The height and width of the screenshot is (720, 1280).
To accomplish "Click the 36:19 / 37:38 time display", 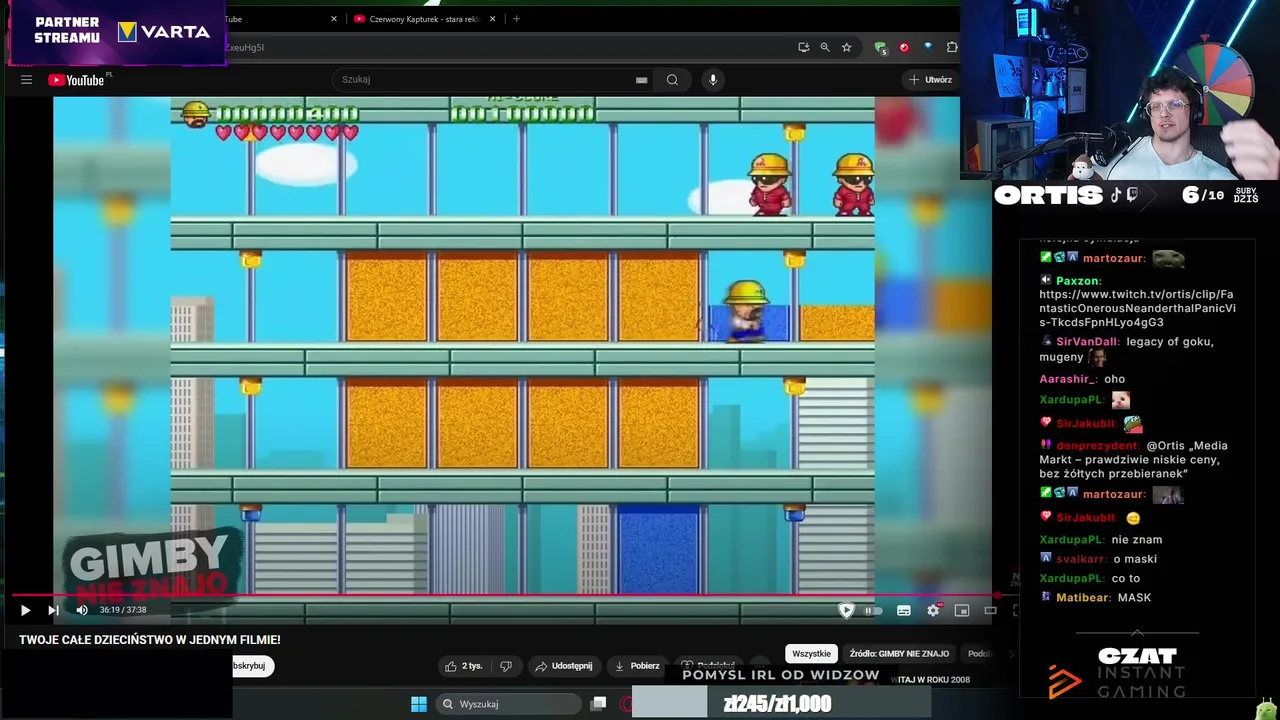I will pos(123,610).
